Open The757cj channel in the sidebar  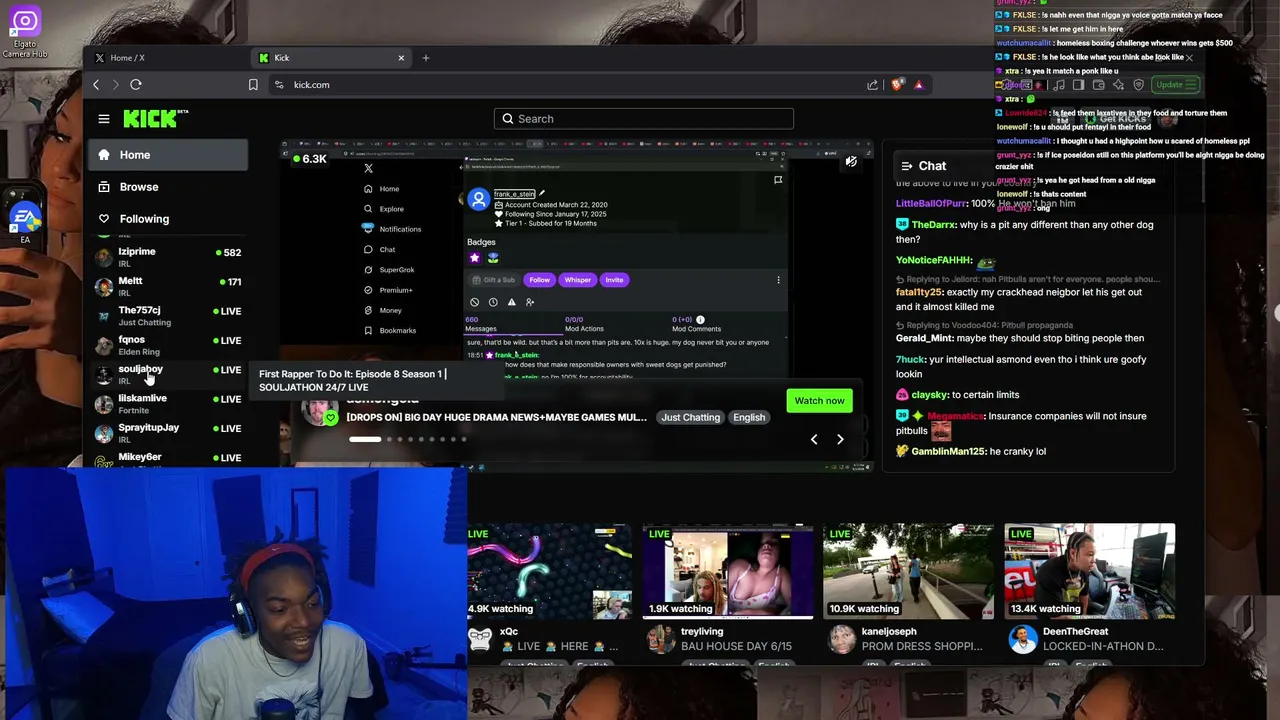(168, 316)
